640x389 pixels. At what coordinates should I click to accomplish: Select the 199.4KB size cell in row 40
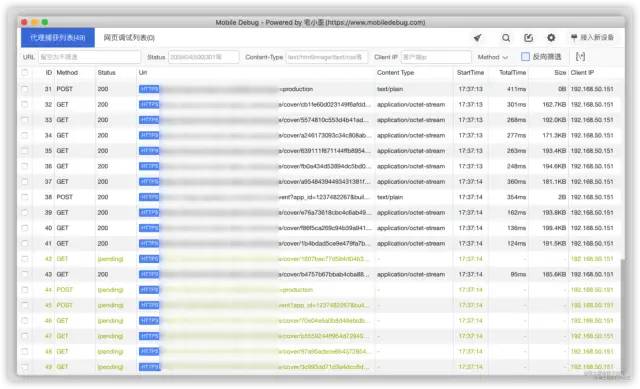pos(554,228)
